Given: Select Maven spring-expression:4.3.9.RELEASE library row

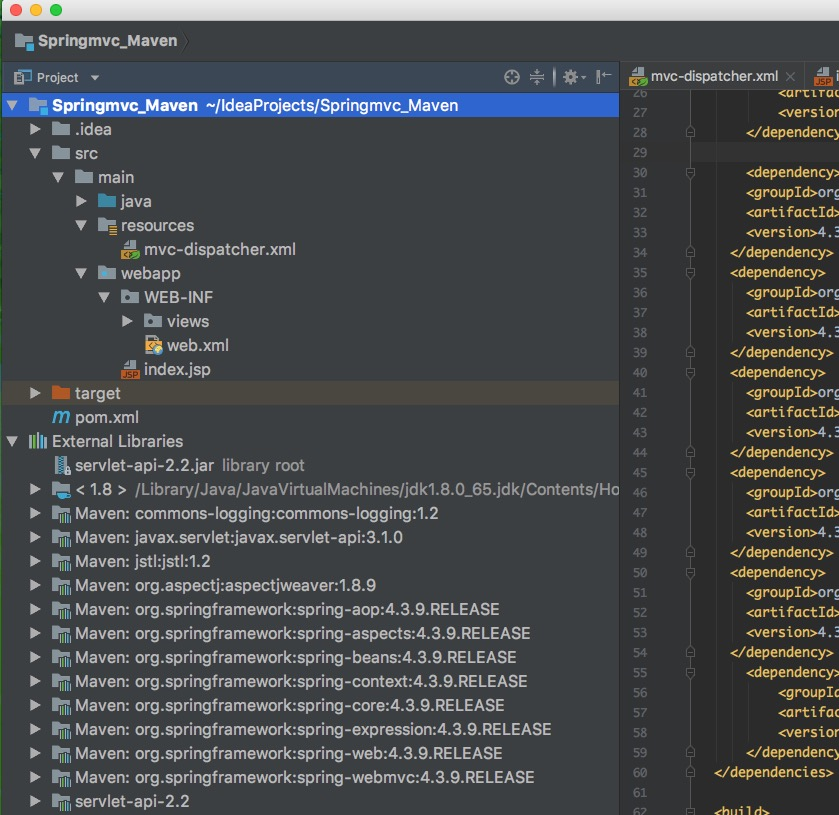Looking at the screenshot, I should pos(310,729).
